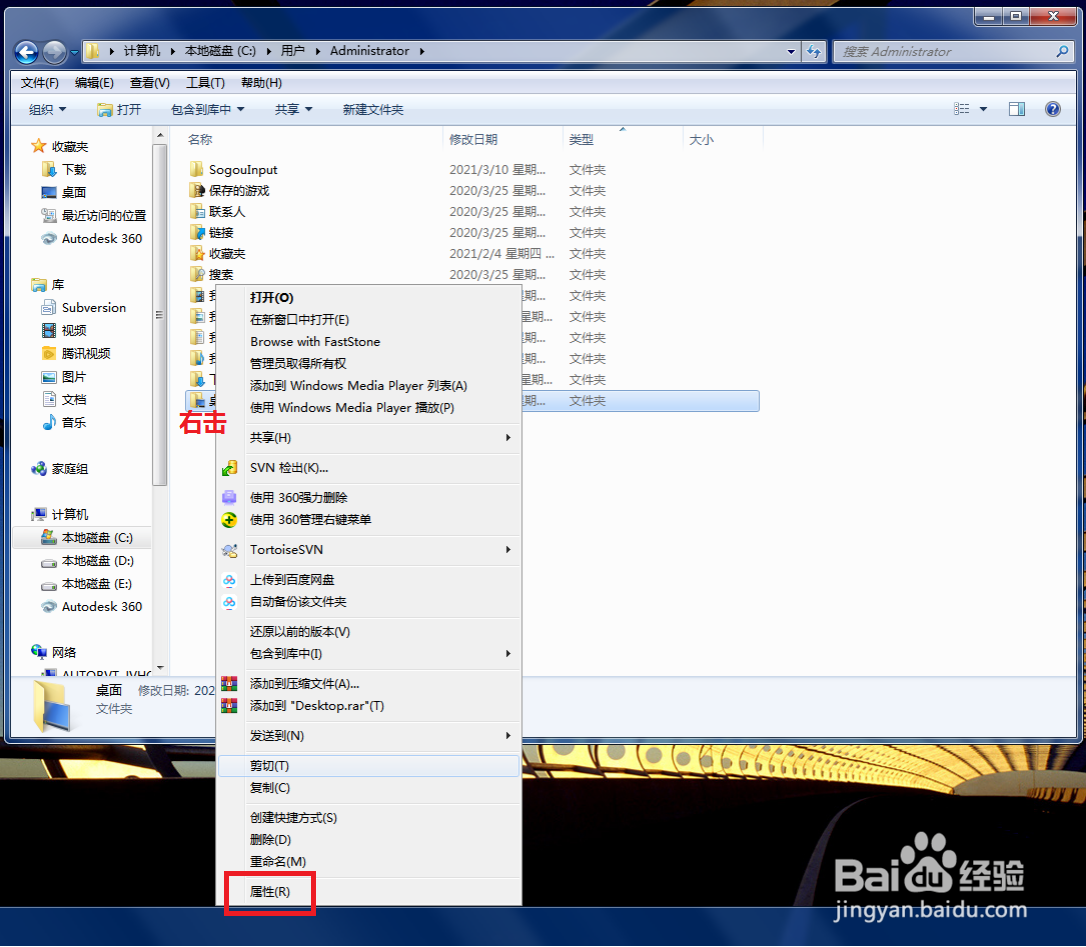Select the 链接 folder icon
Viewport: 1086px width, 947px height.
[x=197, y=232]
